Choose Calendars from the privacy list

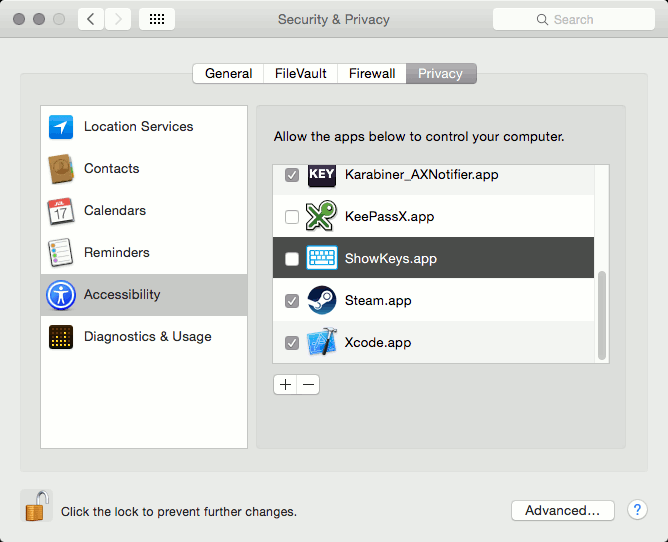pyautogui.click(x=114, y=211)
